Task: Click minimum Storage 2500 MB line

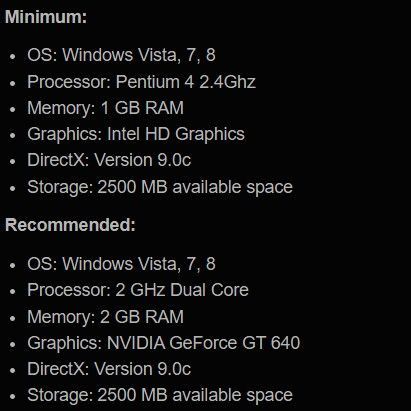Action: pos(160,187)
